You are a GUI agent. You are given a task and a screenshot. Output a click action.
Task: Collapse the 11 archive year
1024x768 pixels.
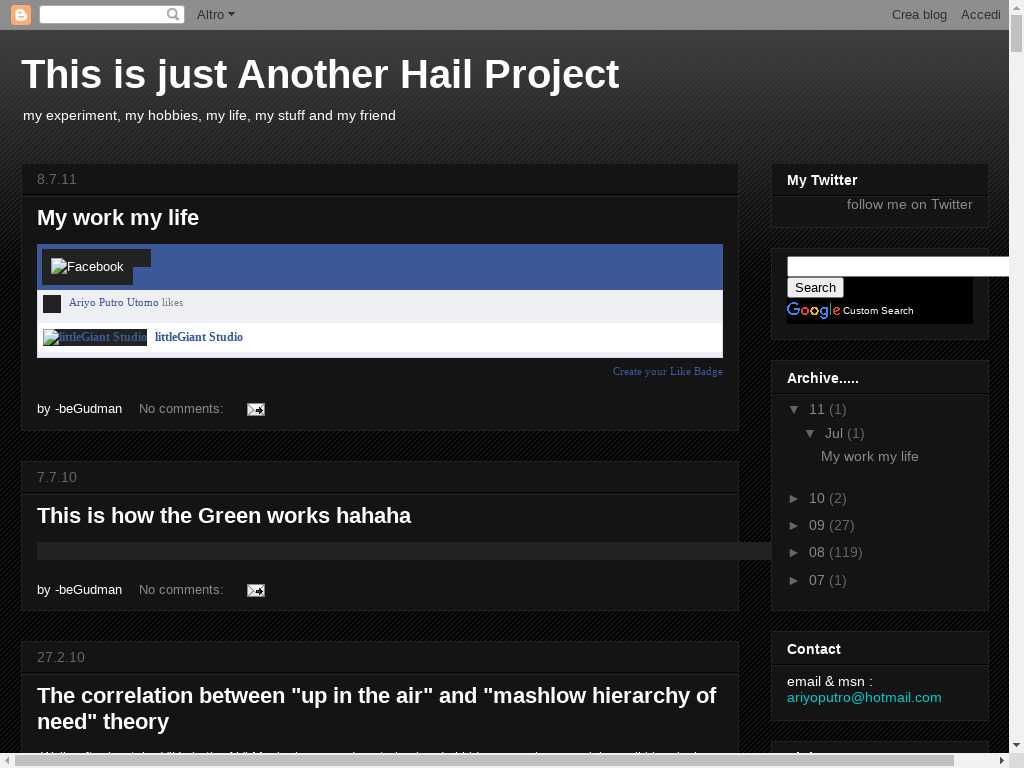795,409
